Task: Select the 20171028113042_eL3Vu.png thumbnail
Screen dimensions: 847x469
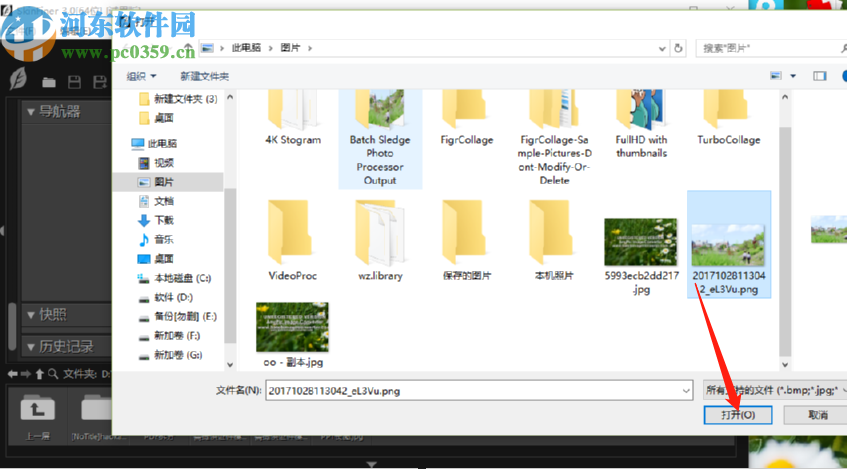Action: (729, 244)
